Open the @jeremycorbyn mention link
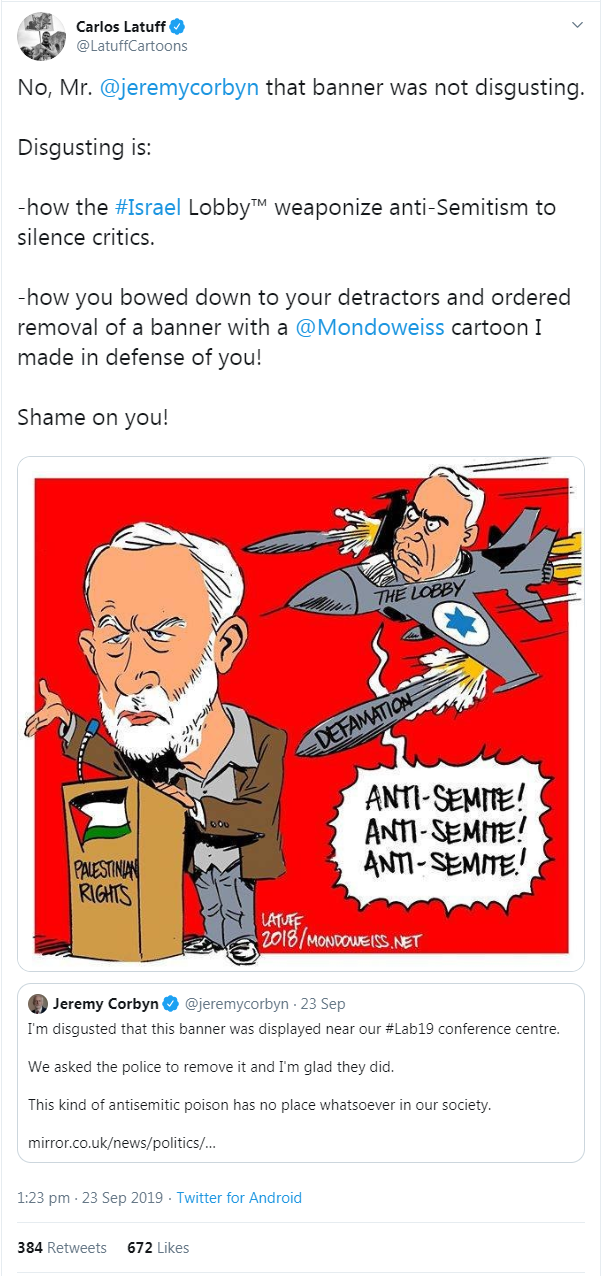603x1276 pixels. (x=180, y=88)
